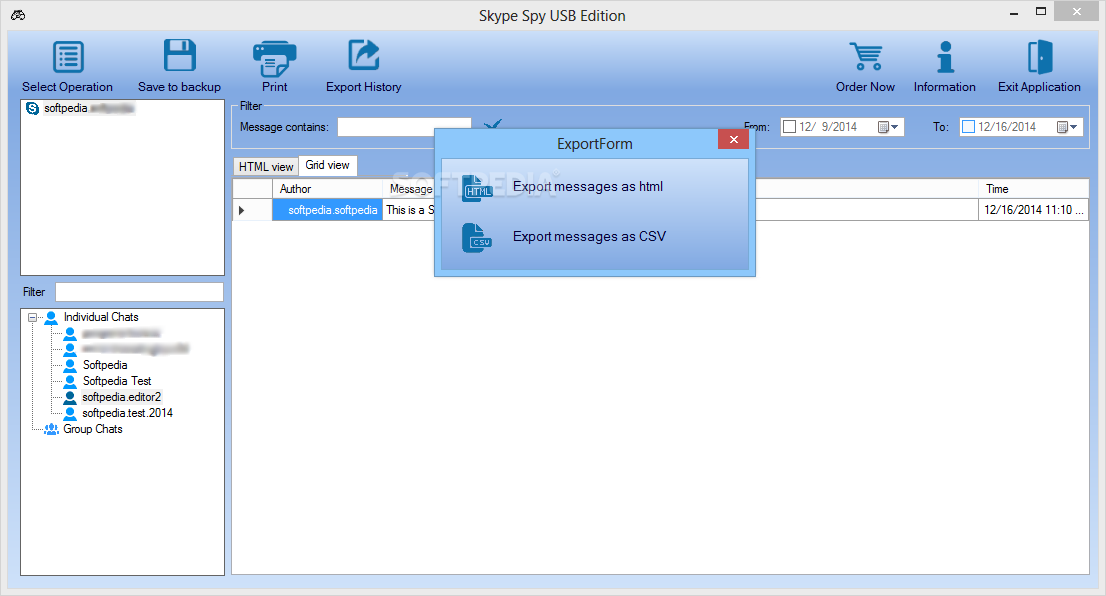
Task: Click the row selector arrow in grid
Action: [x=242, y=210]
